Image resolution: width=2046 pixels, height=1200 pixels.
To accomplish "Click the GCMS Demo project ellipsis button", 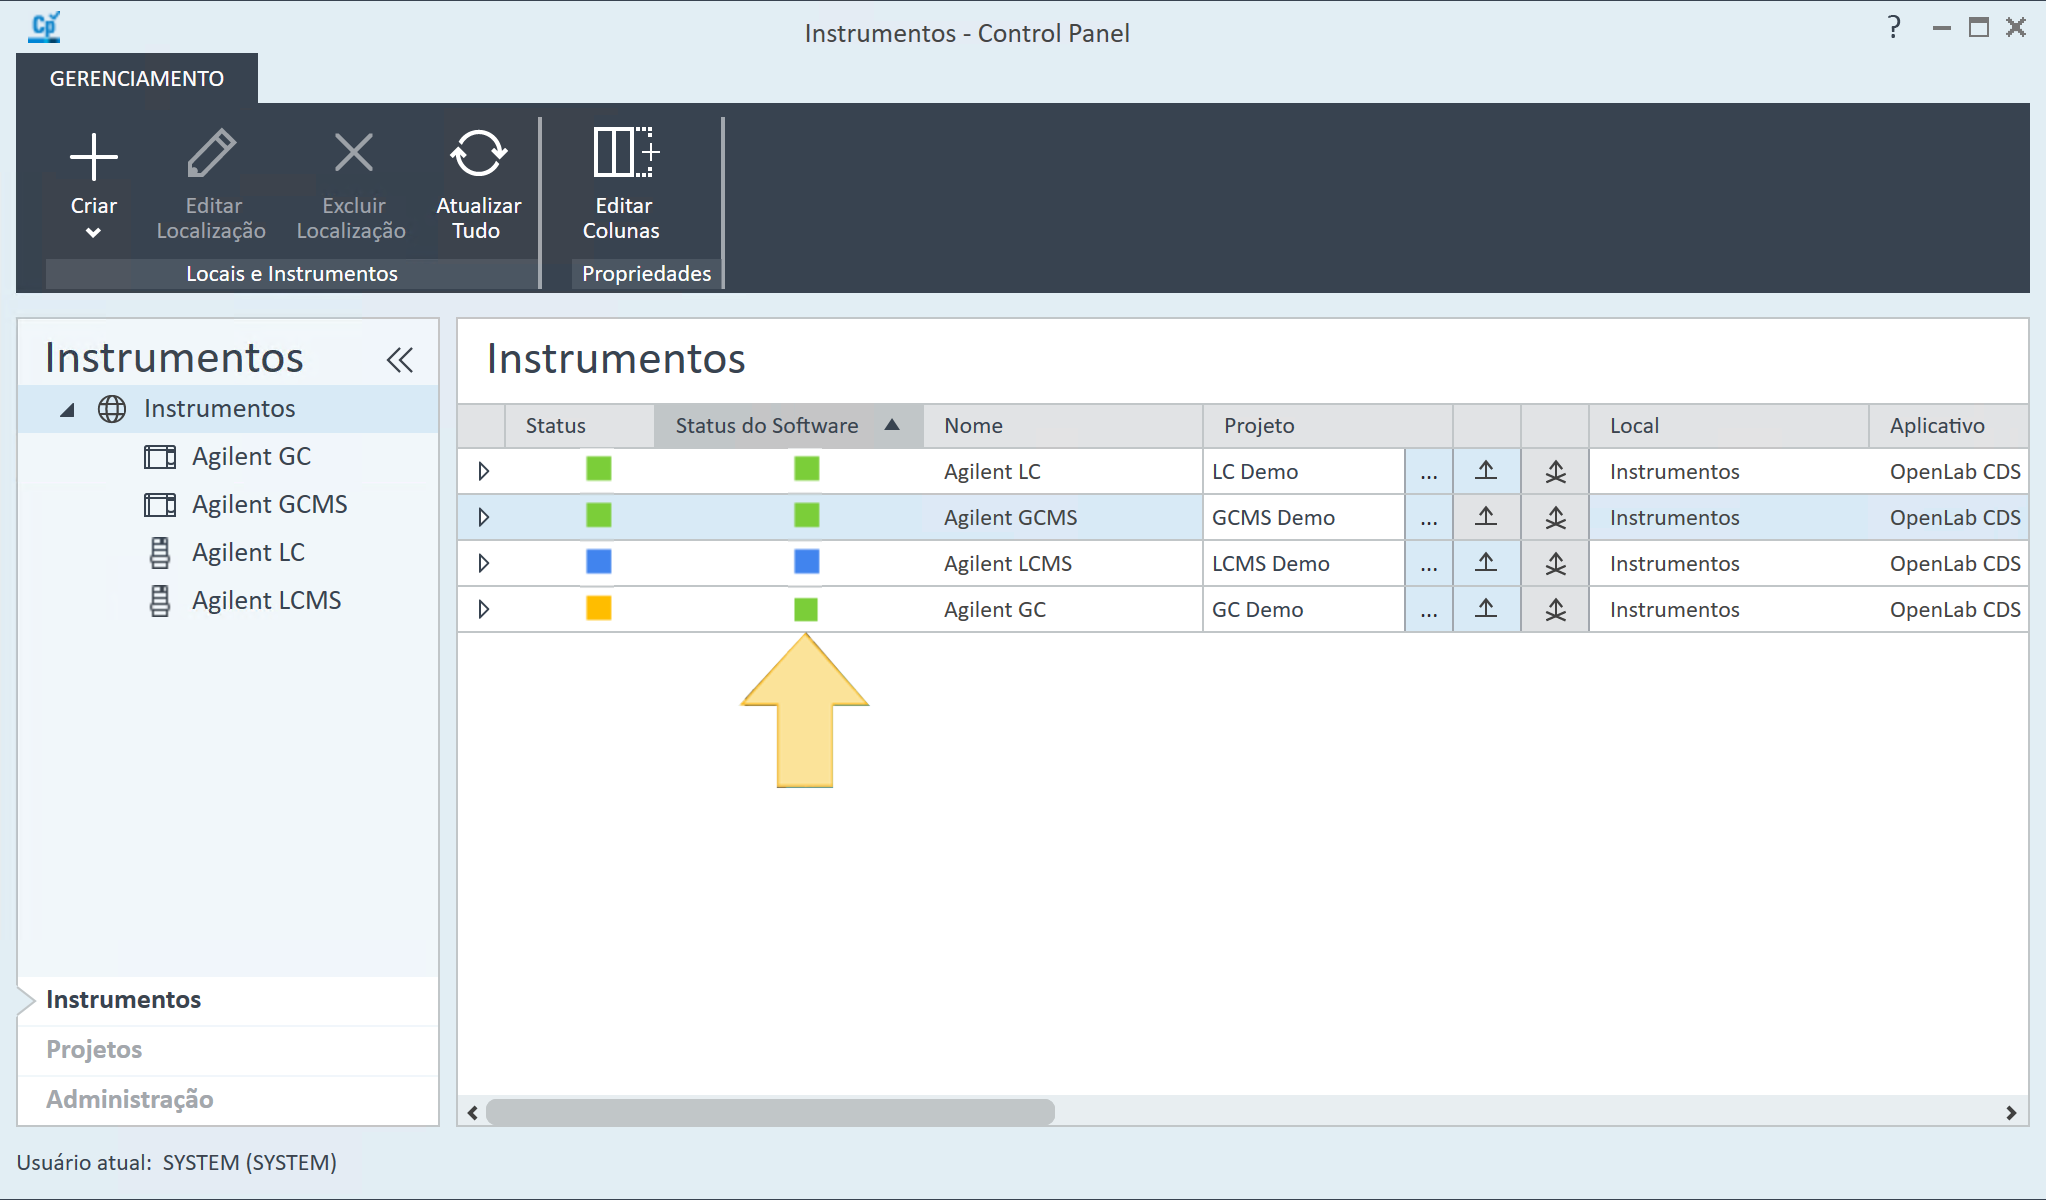I will 1429,518.
